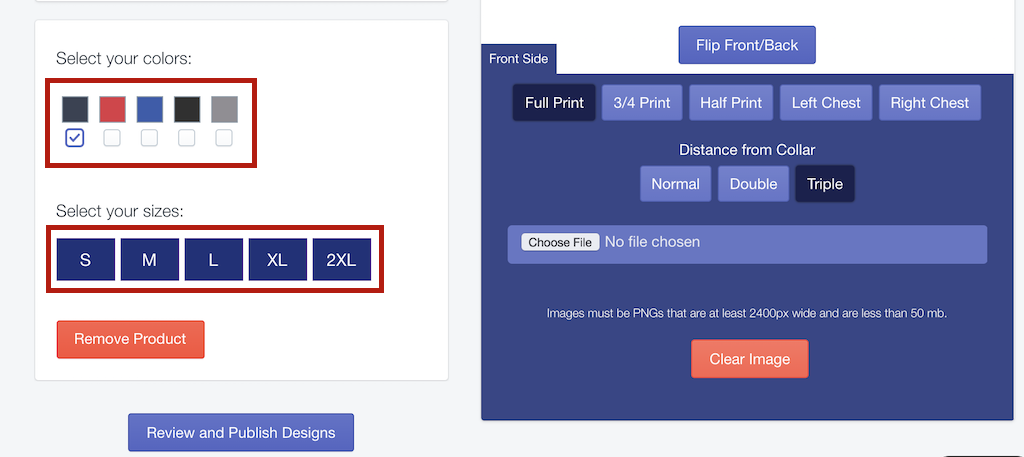Select the 3/4 Print option
Screen dimensions: 1024x457
tap(642, 102)
